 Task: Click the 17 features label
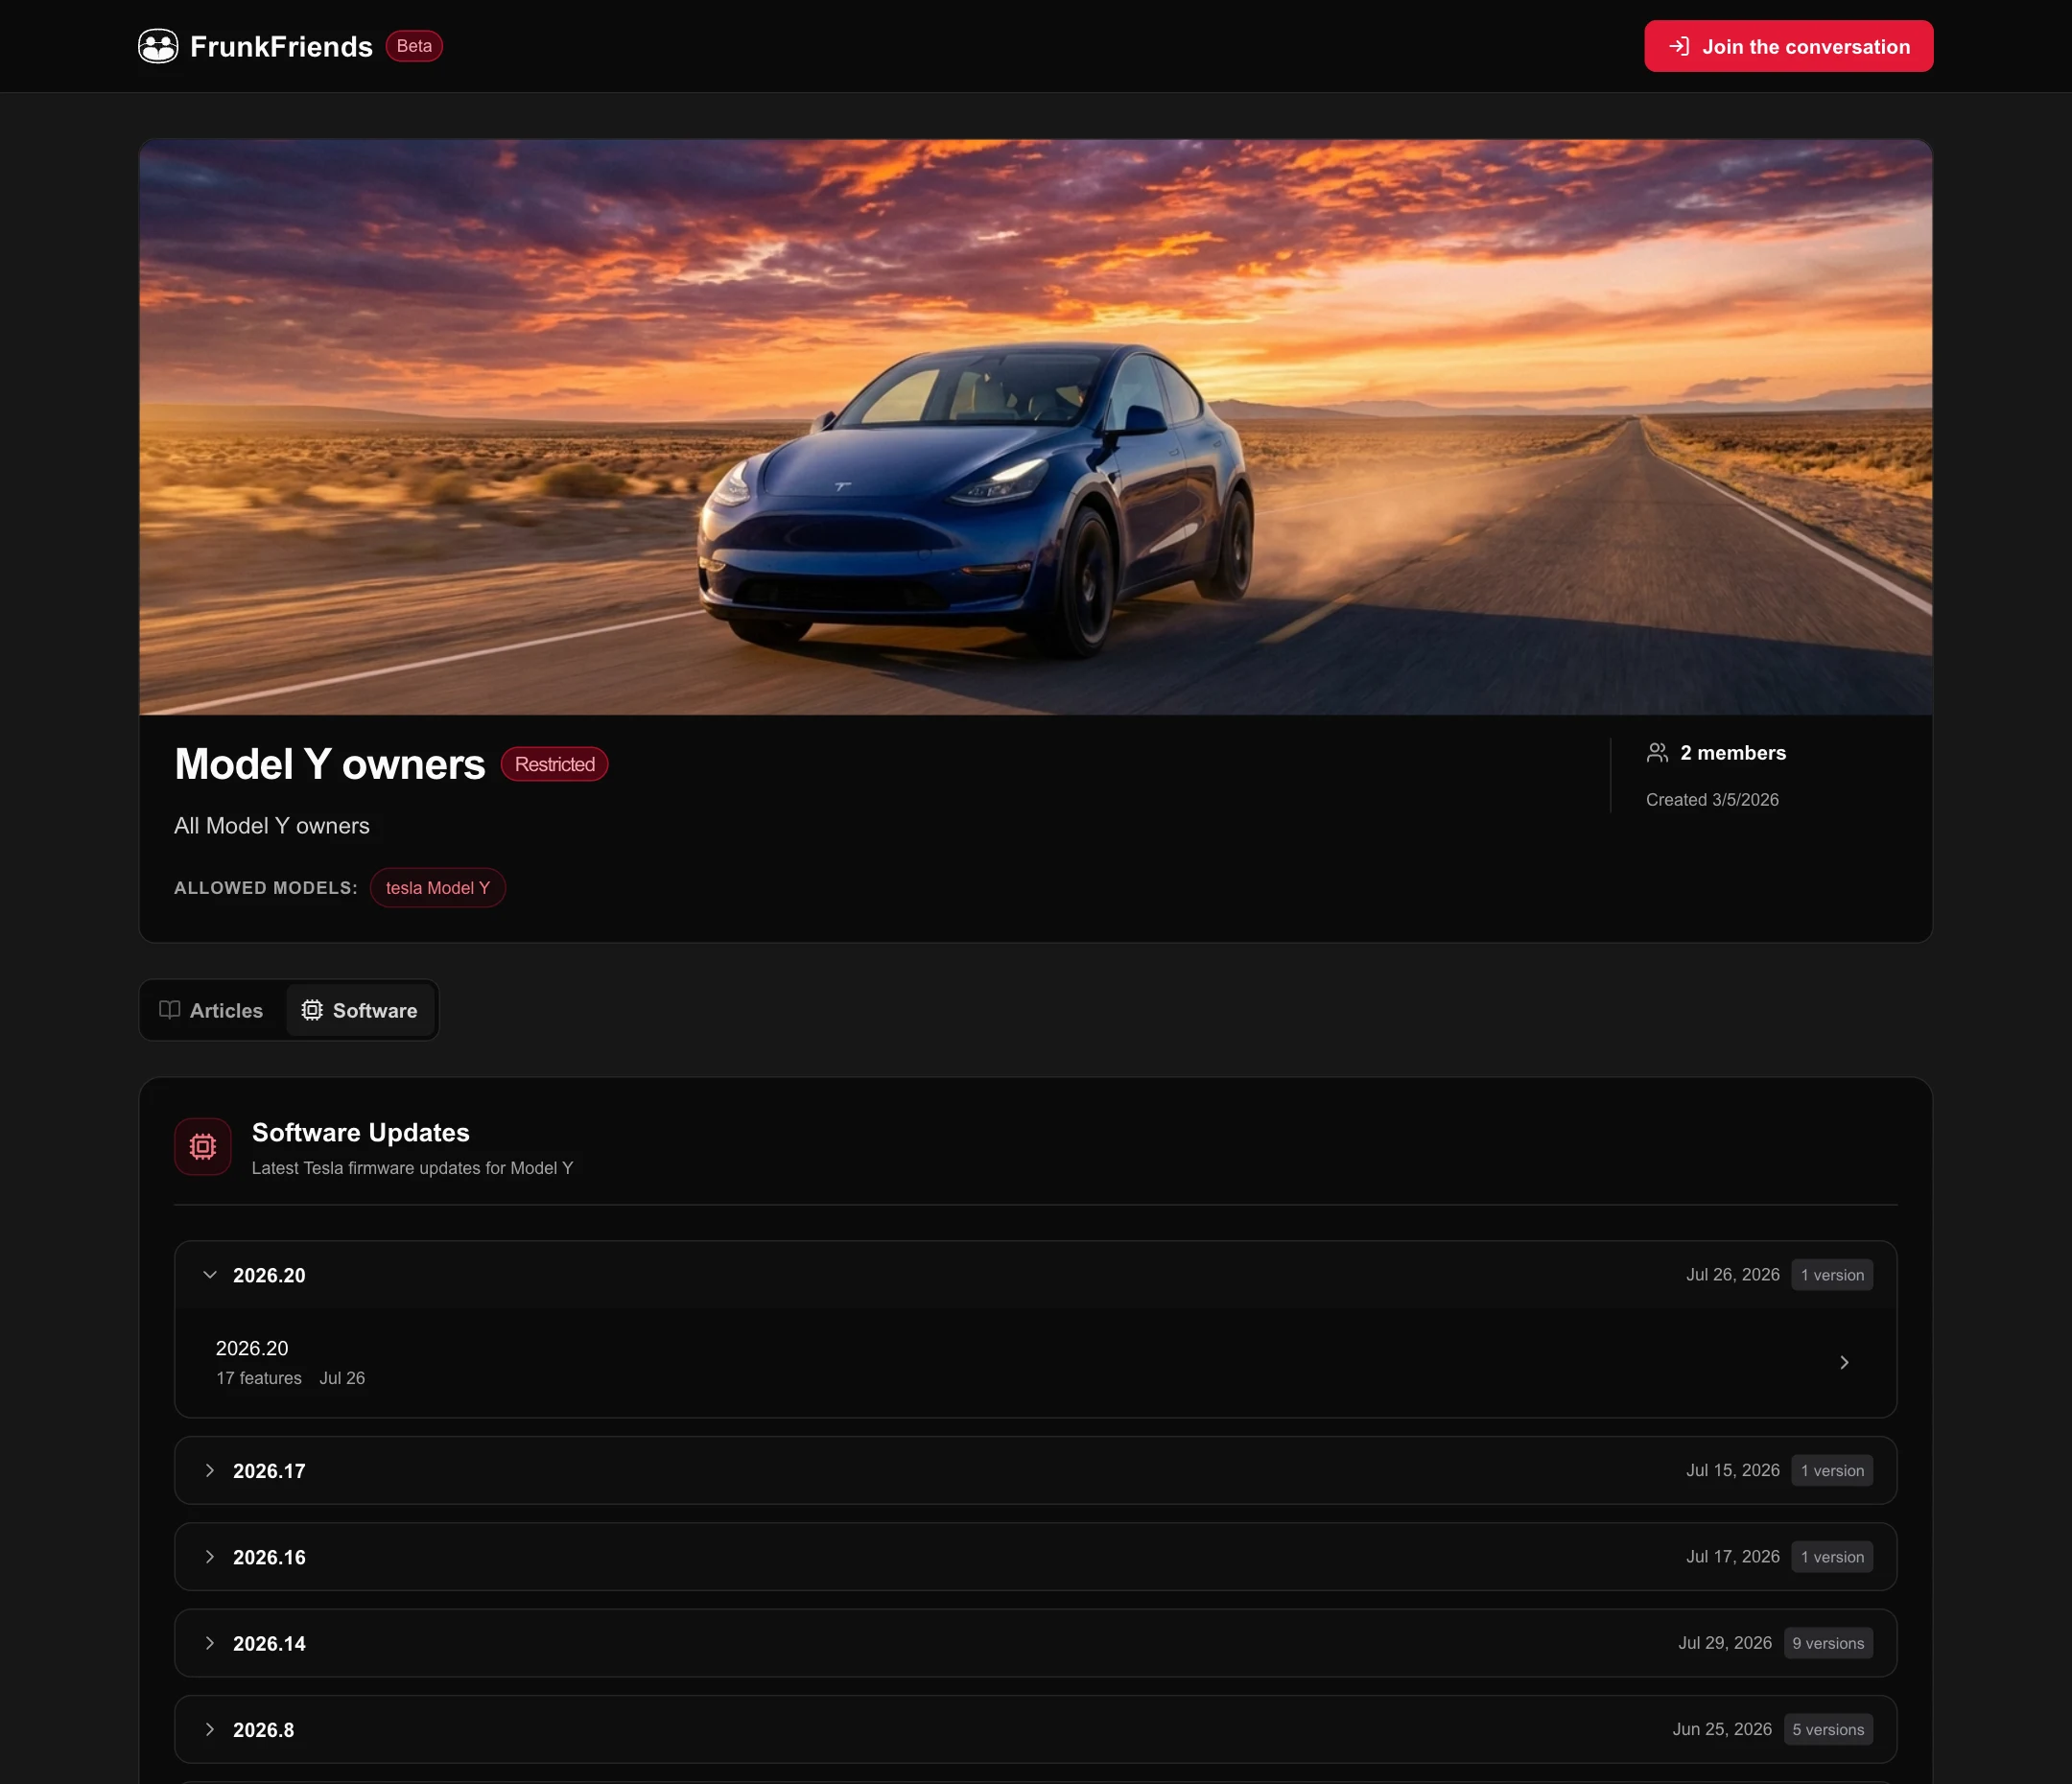pos(258,1378)
